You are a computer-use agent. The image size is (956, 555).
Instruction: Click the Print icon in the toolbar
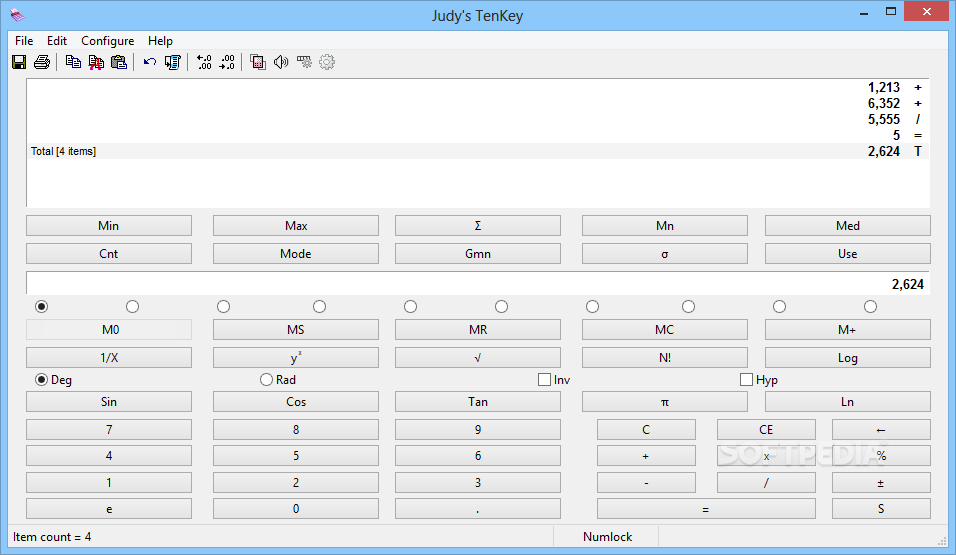(x=41, y=62)
